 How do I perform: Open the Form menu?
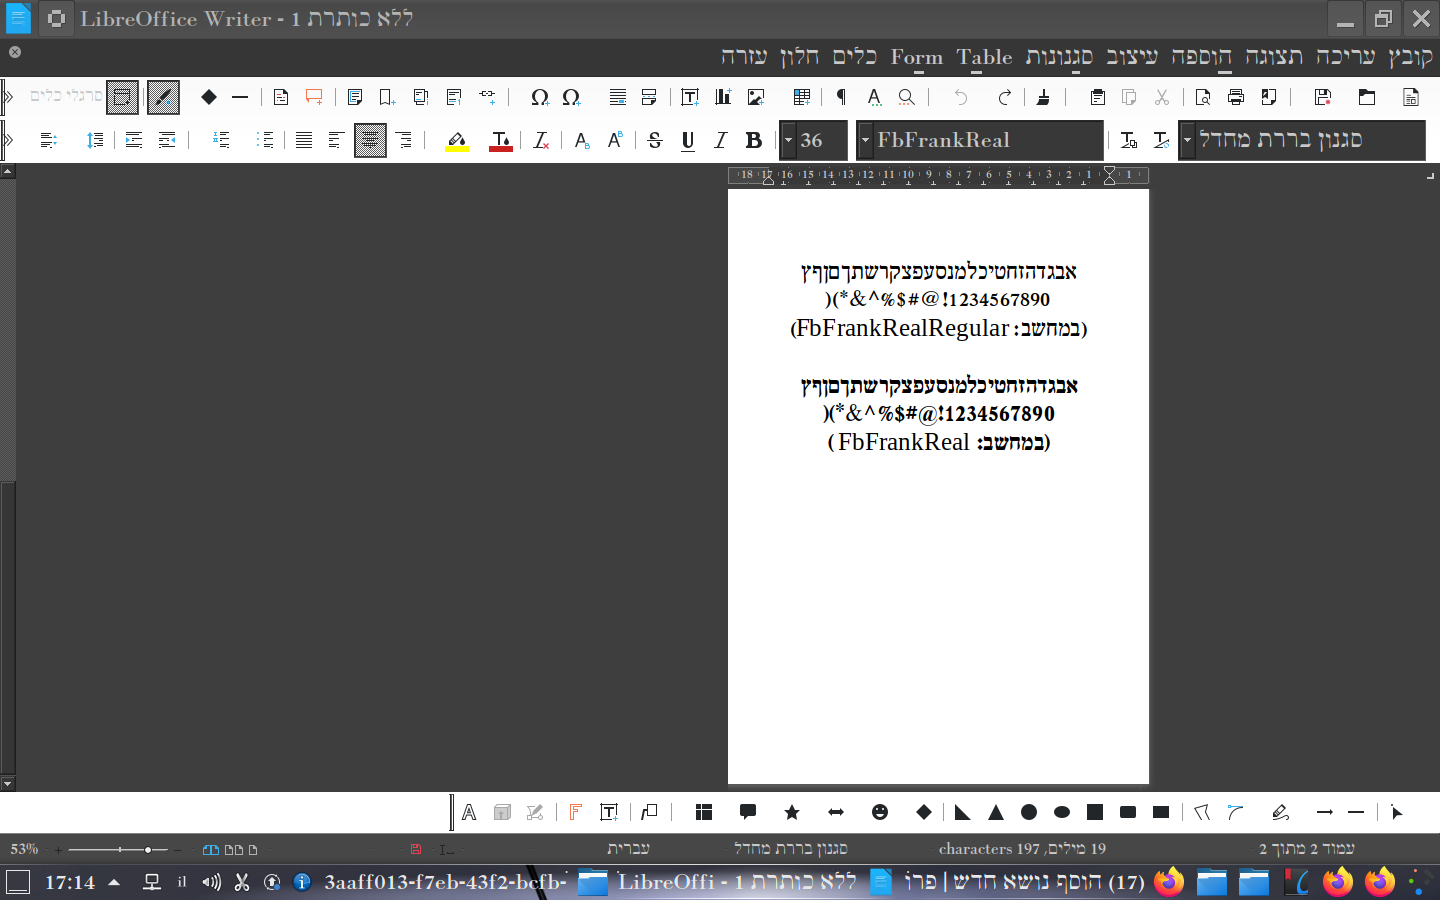pyautogui.click(x=916, y=57)
